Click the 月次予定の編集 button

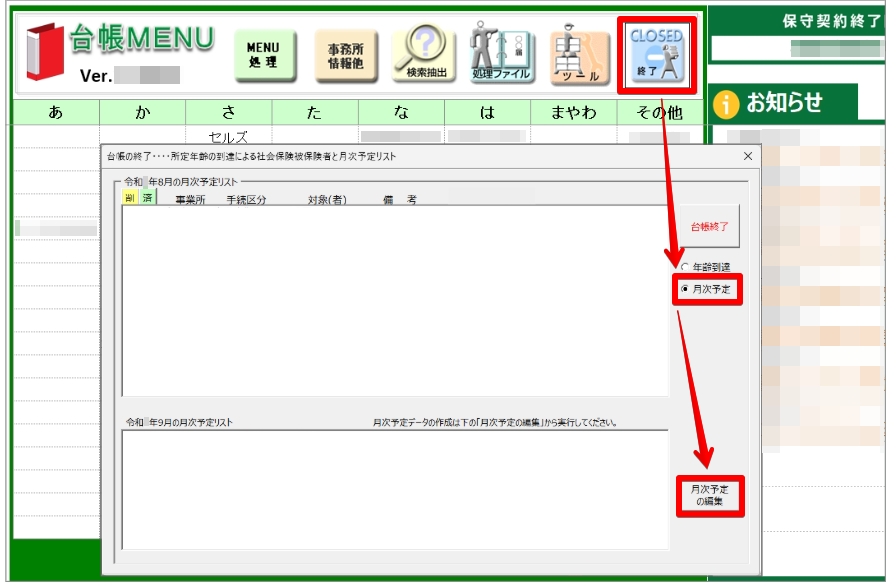710,496
